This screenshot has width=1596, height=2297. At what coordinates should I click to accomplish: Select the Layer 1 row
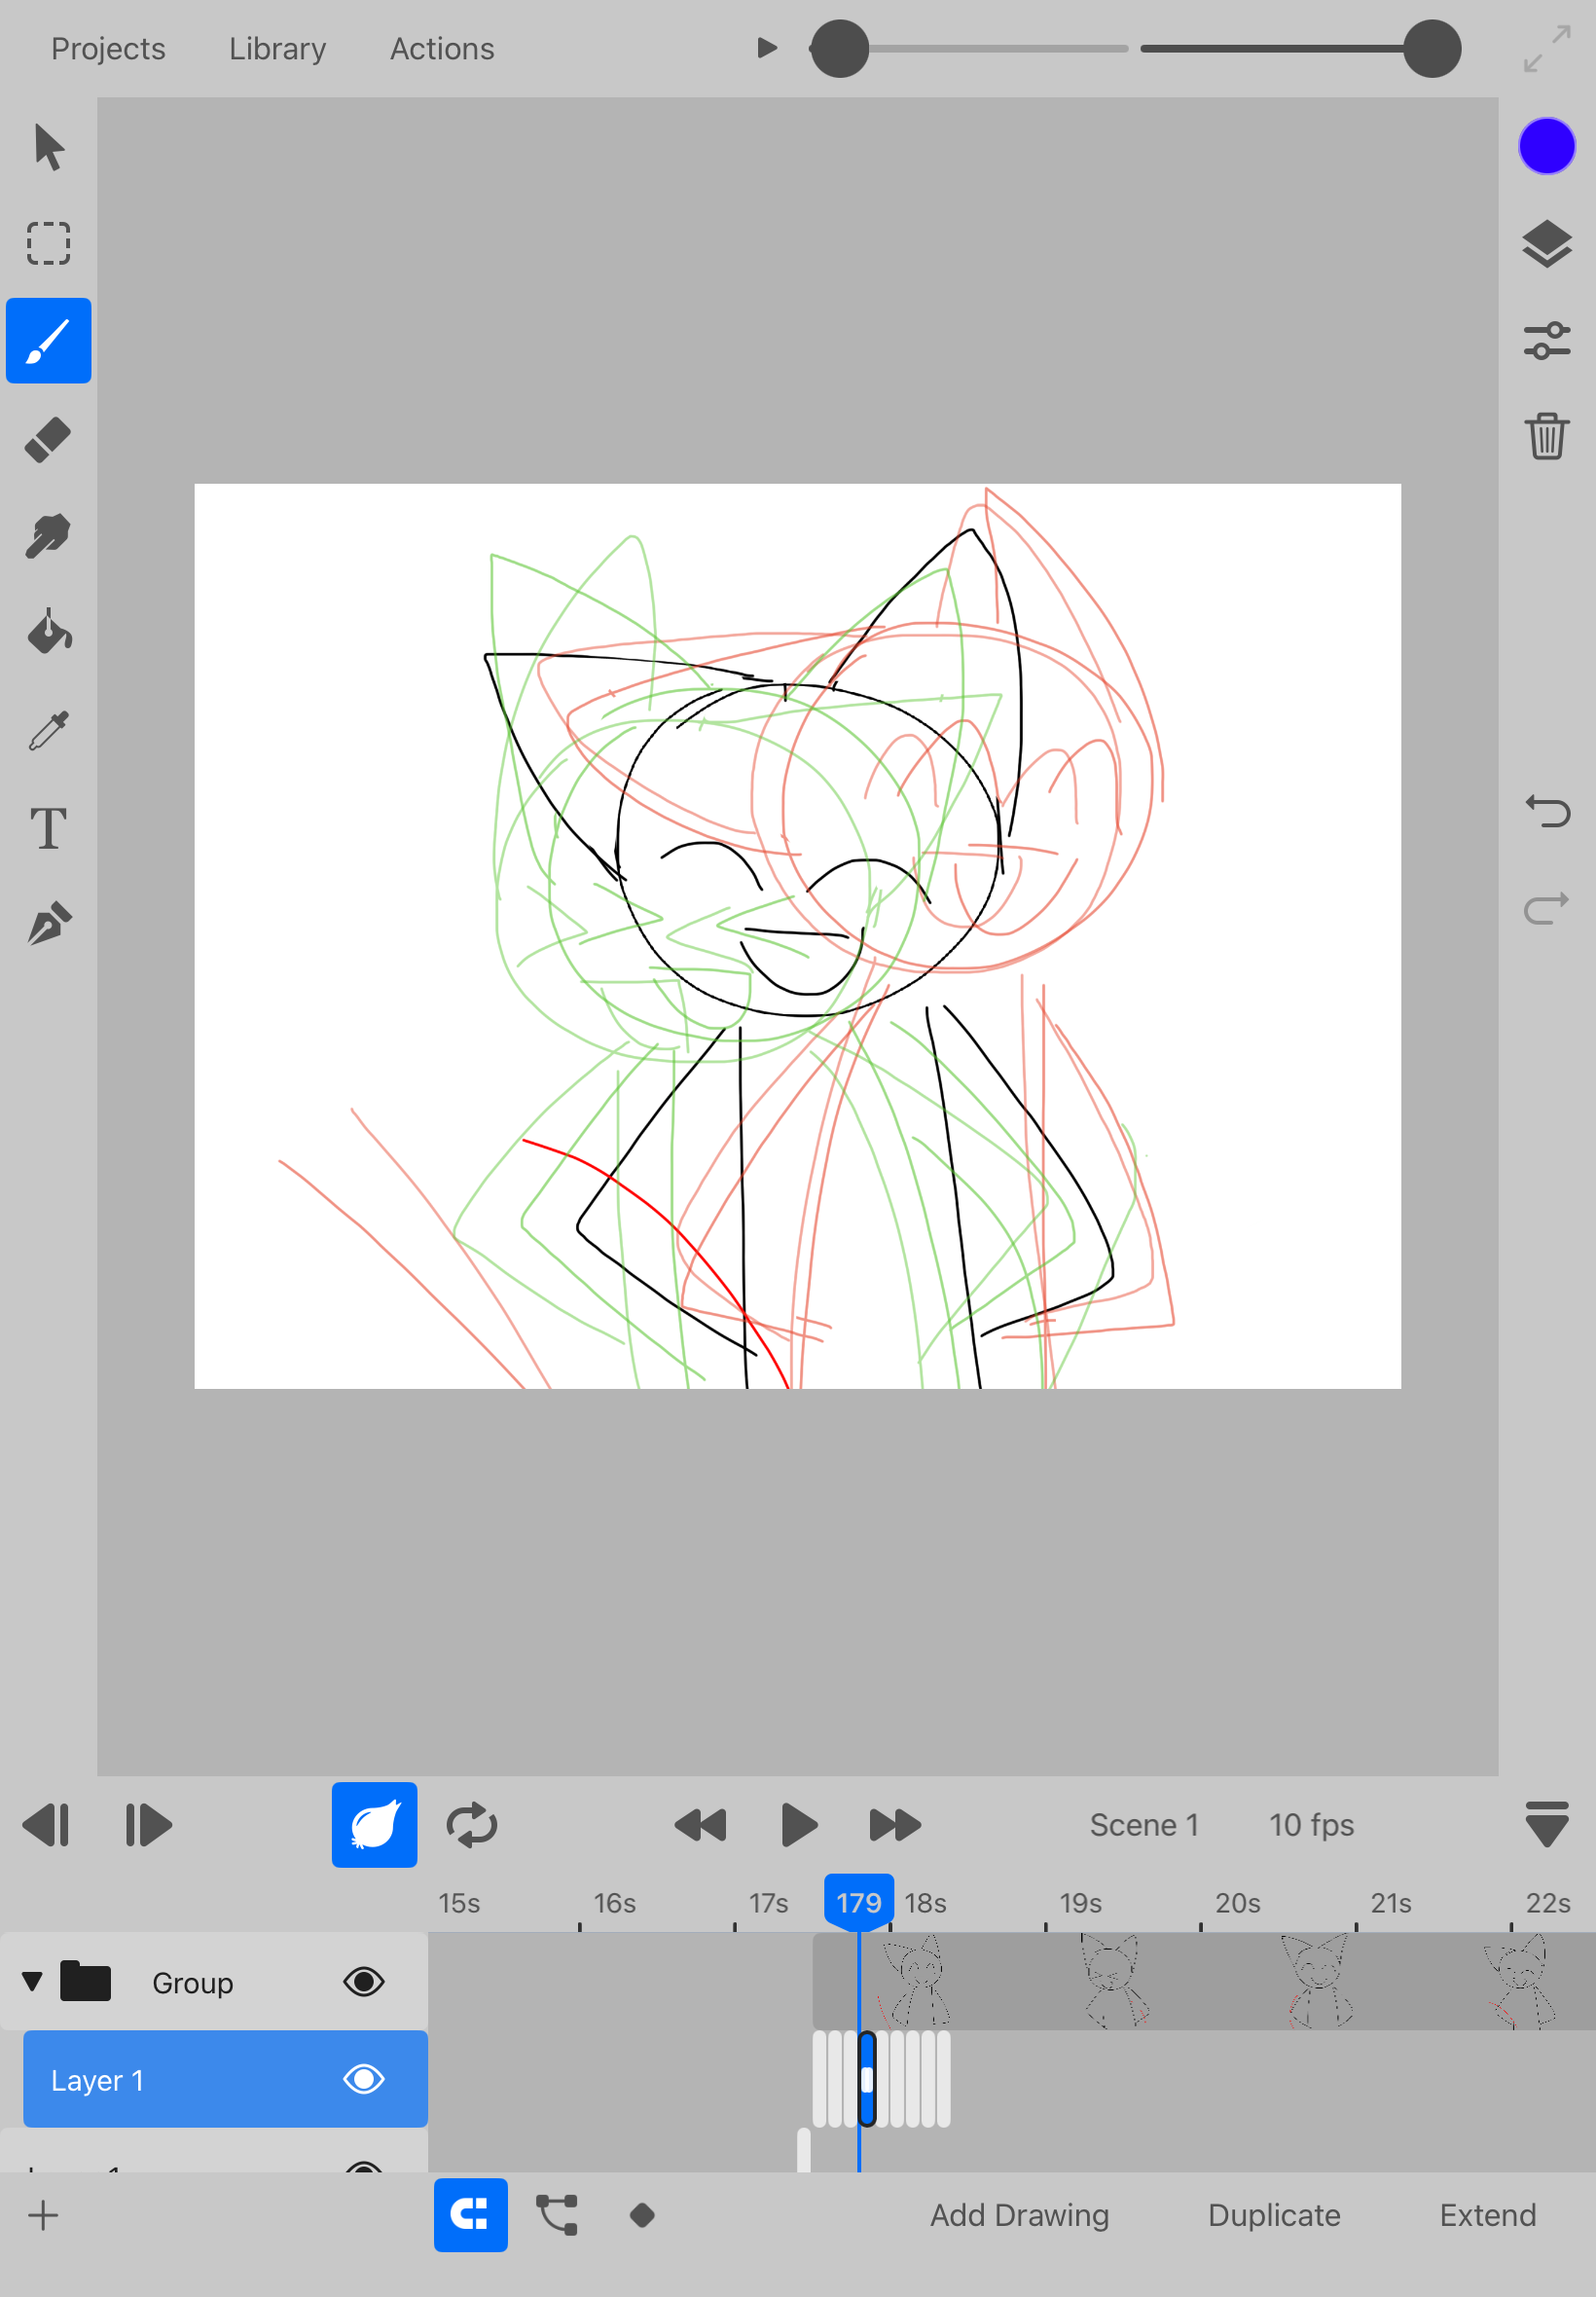click(225, 2079)
